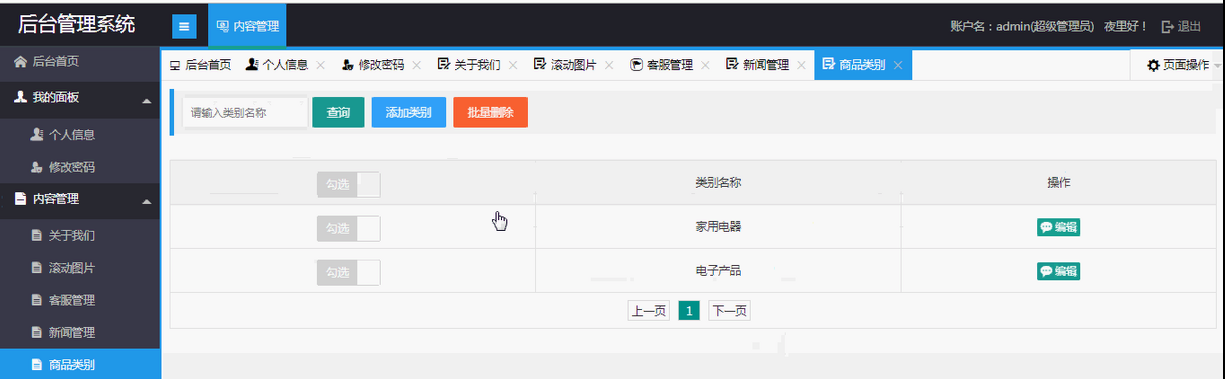Open 新闻管理 in the sidebar
Image resolution: width=1225 pixels, height=379 pixels.
click(x=80, y=332)
